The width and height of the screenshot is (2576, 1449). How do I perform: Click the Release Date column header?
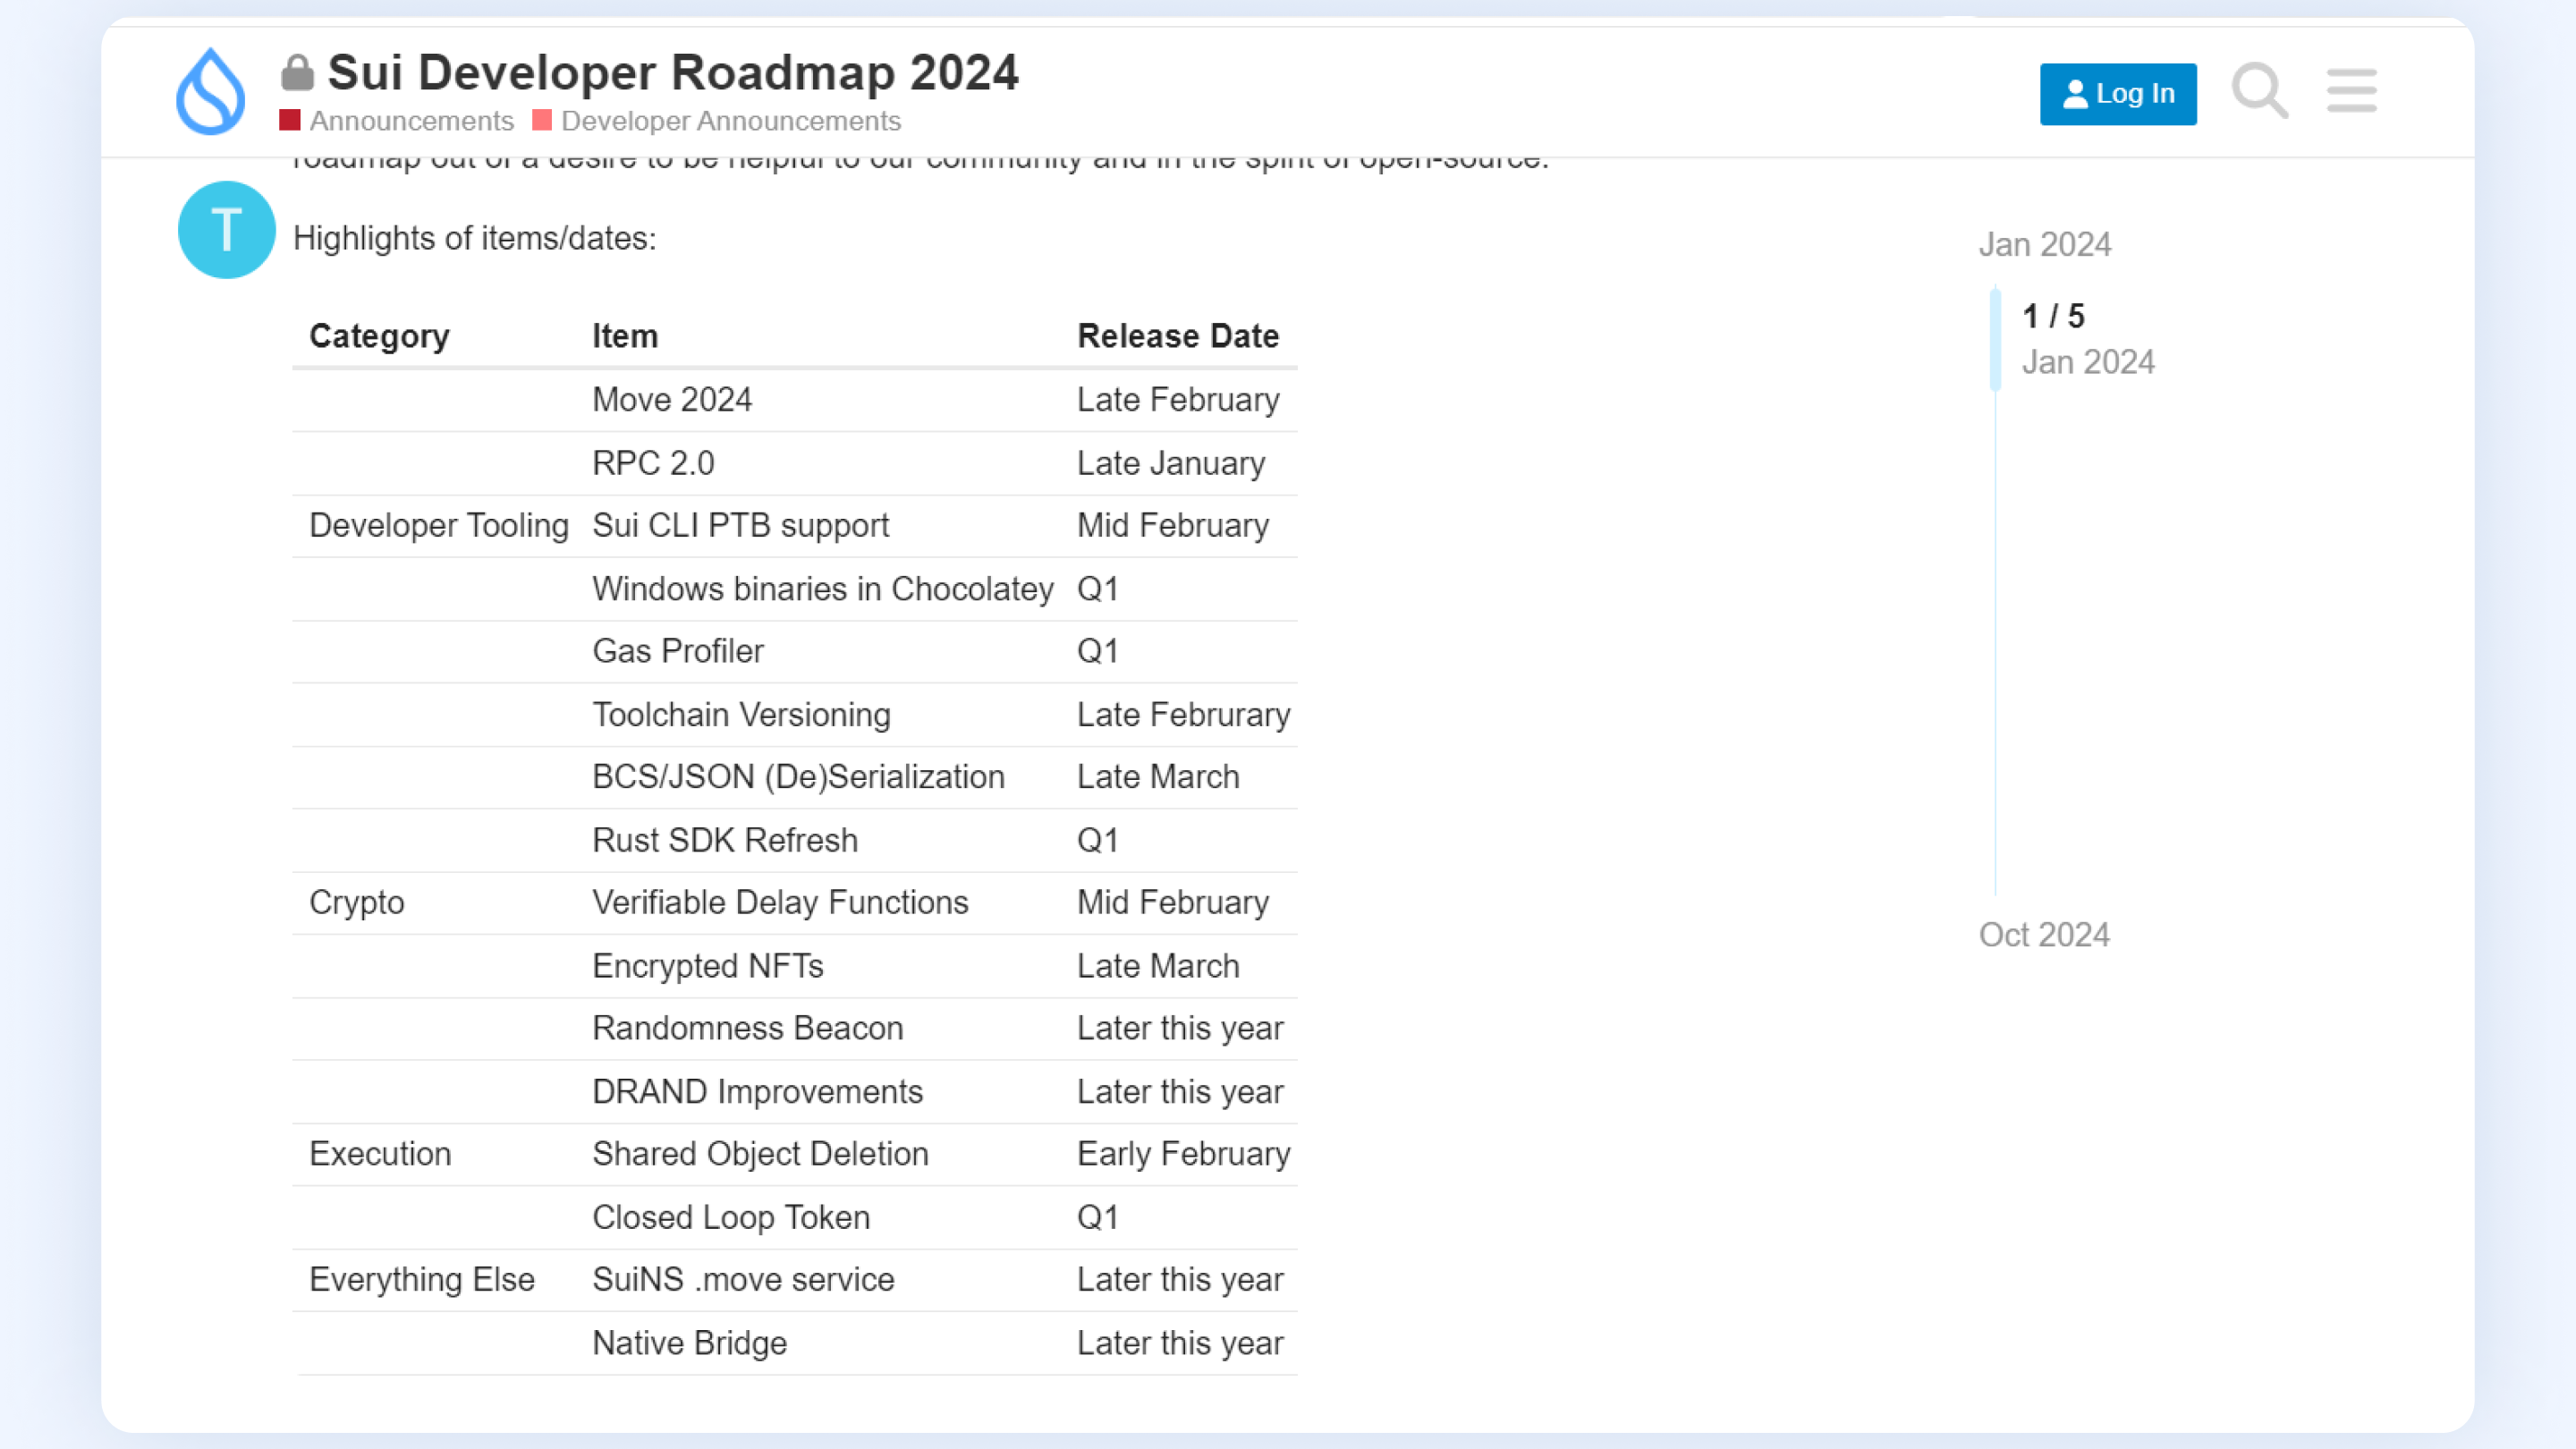tap(1178, 336)
